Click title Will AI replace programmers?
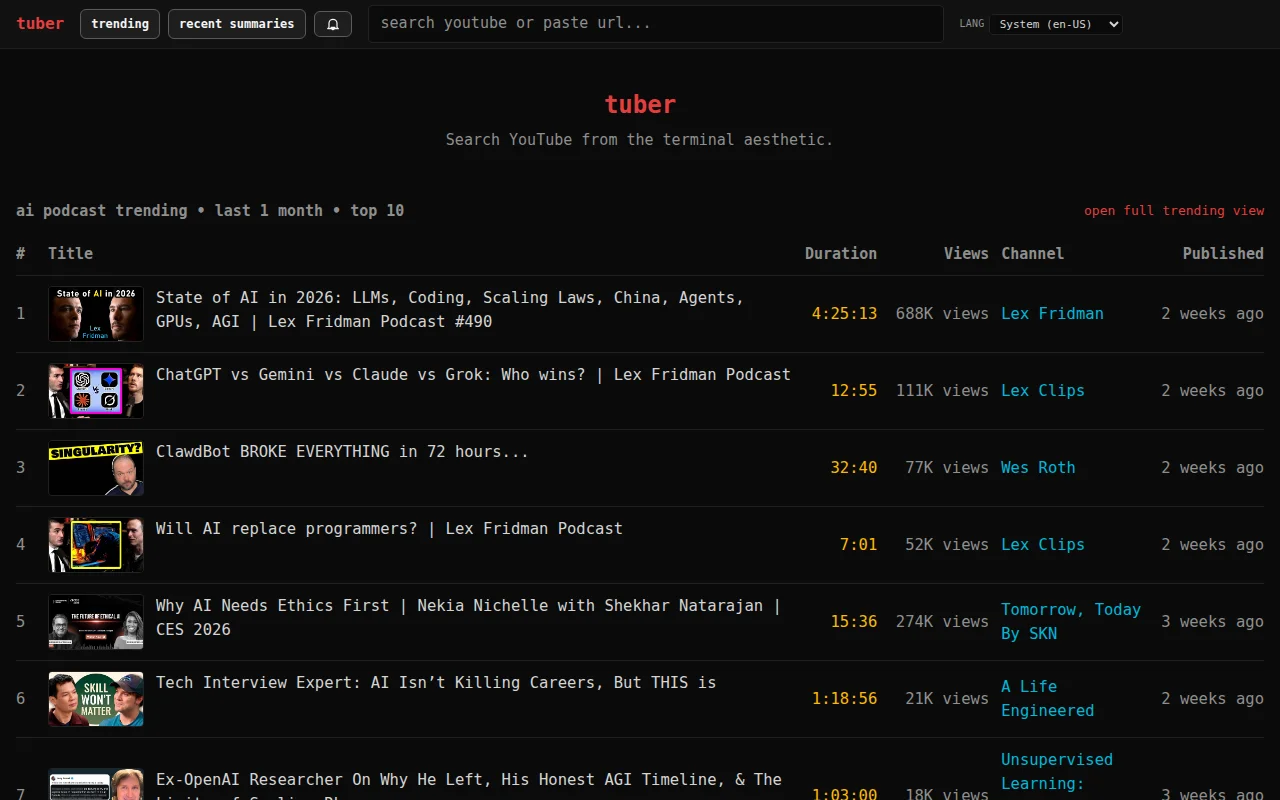The height and width of the screenshot is (800, 1280). pyautogui.click(x=389, y=528)
